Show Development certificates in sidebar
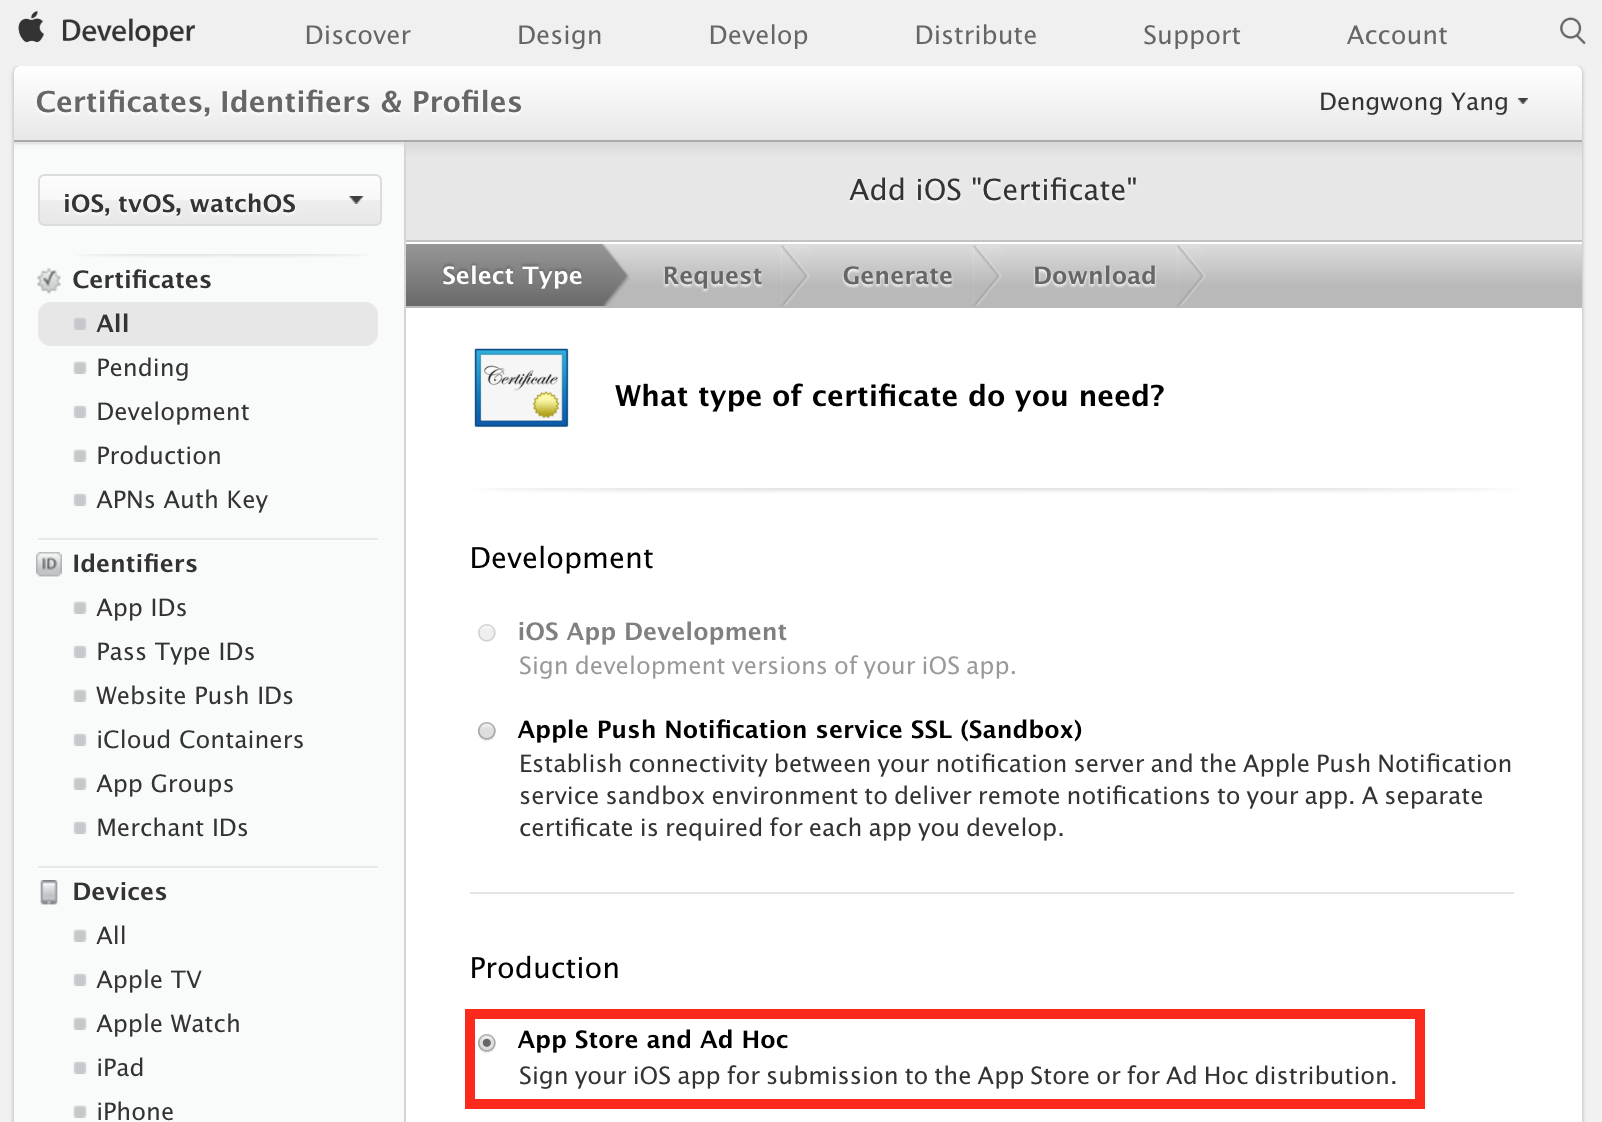The height and width of the screenshot is (1122, 1602). click(x=173, y=412)
